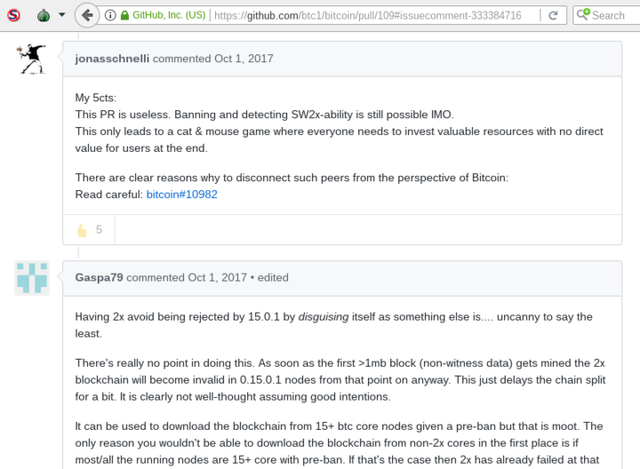The image size is (640, 469).
Task: Open the Tor button dropdown arrow
Action: [x=62, y=15]
